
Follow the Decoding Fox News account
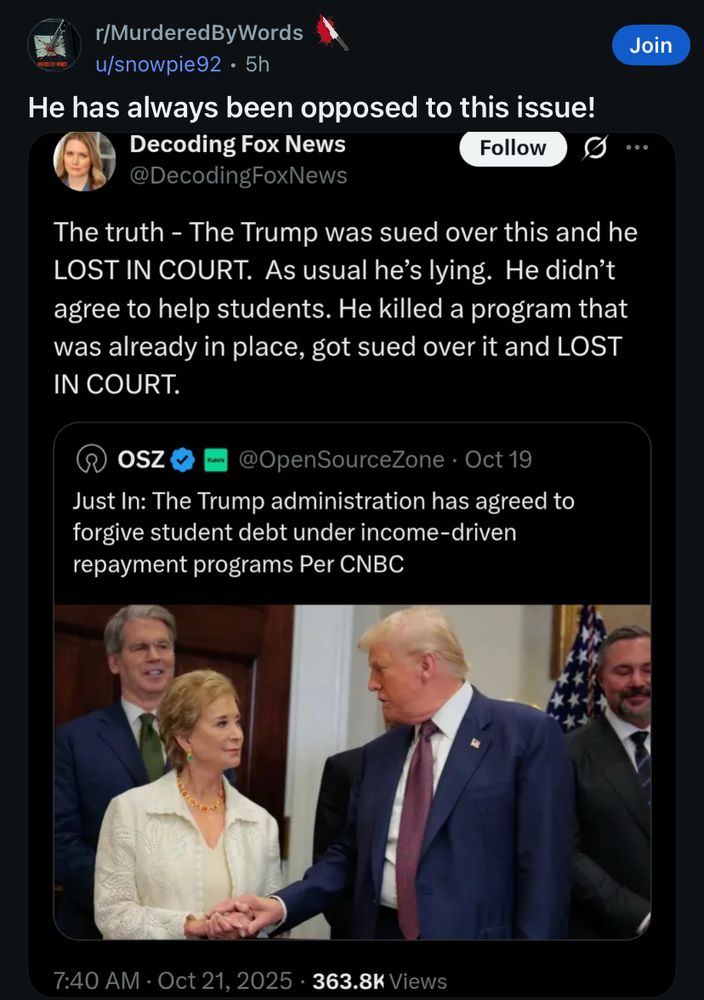pyautogui.click(x=513, y=147)
